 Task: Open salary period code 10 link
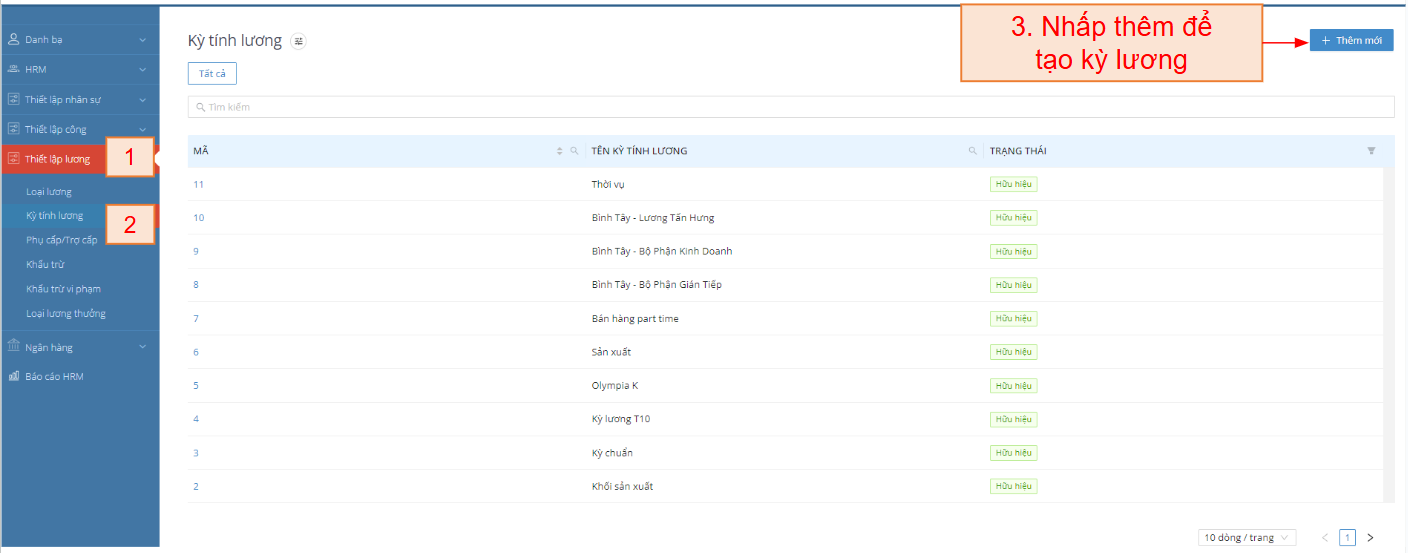tap(199, 218)
